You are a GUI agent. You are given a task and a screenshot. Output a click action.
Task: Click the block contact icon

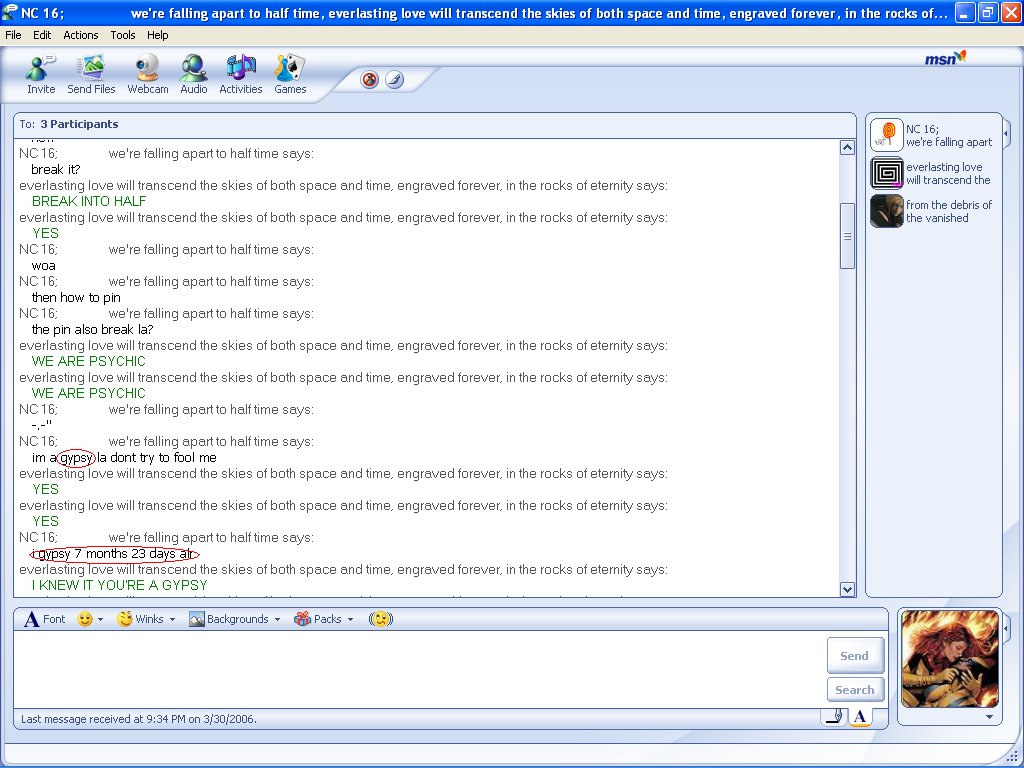tap(370, 80)
